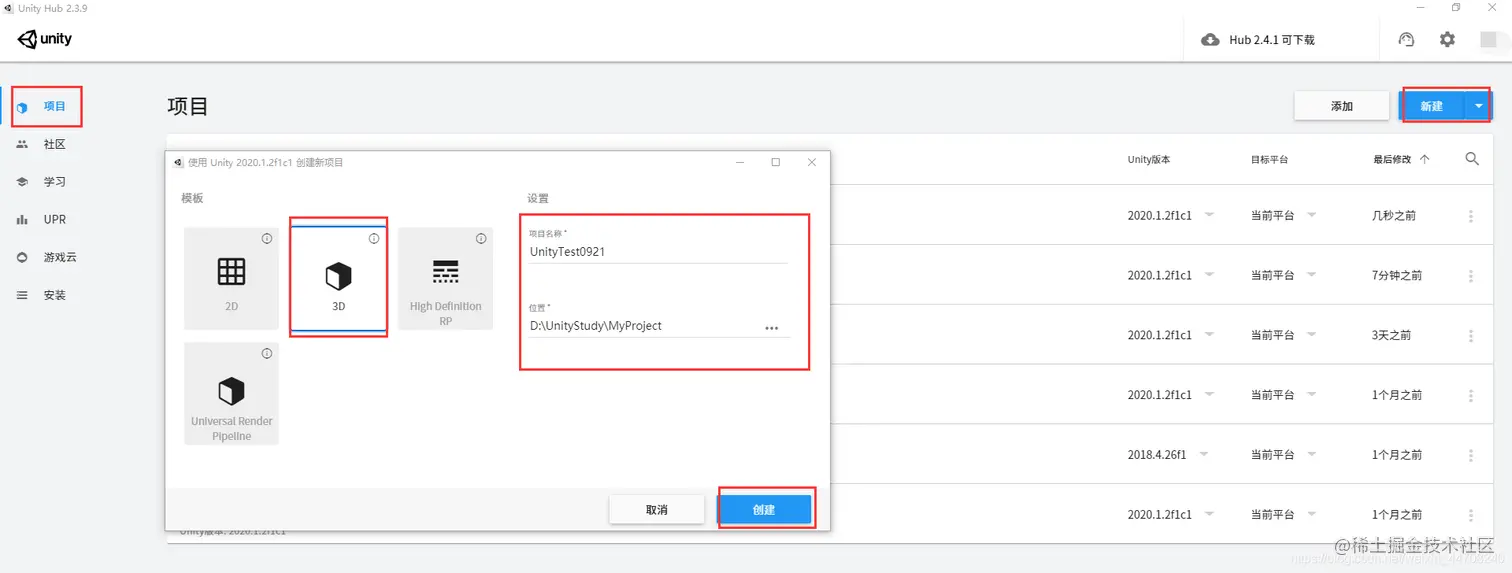1512x573 pixels.
Task: Expand target platform dropdown in 2018.4.26f1 row
Action: (1312, 454)
